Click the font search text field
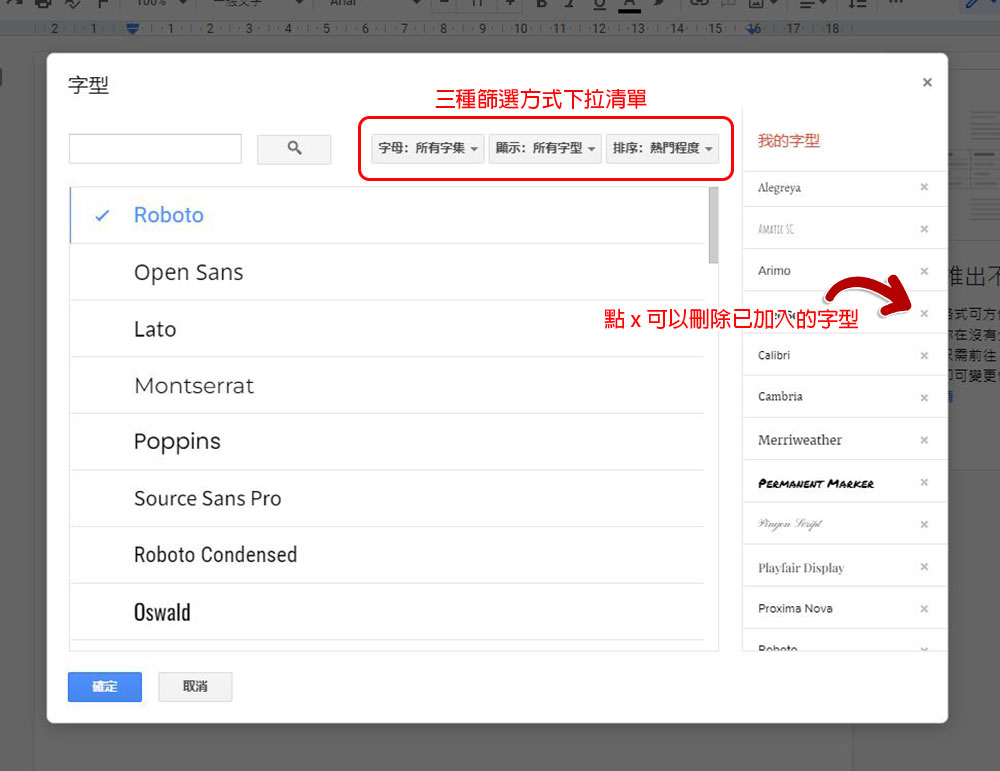 (155, 149)
